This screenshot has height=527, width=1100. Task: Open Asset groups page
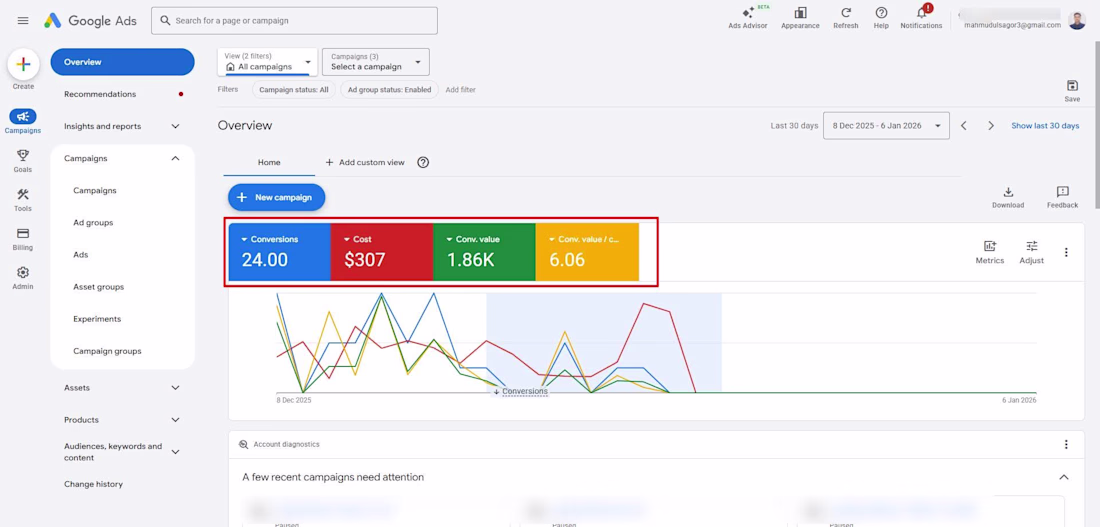click(x=98, y=287)
